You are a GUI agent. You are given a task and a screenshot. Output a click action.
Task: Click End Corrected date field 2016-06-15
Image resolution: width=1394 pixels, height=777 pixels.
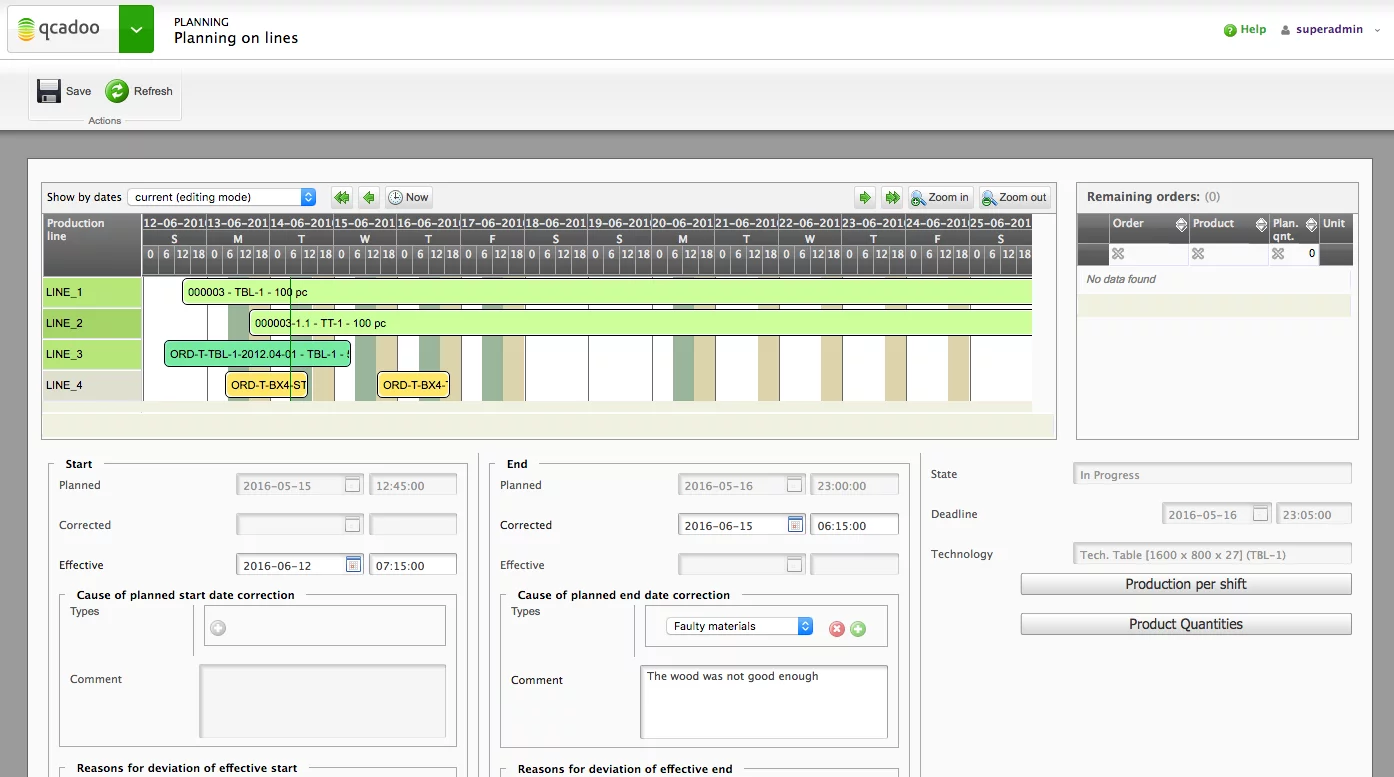pos(733,525)
